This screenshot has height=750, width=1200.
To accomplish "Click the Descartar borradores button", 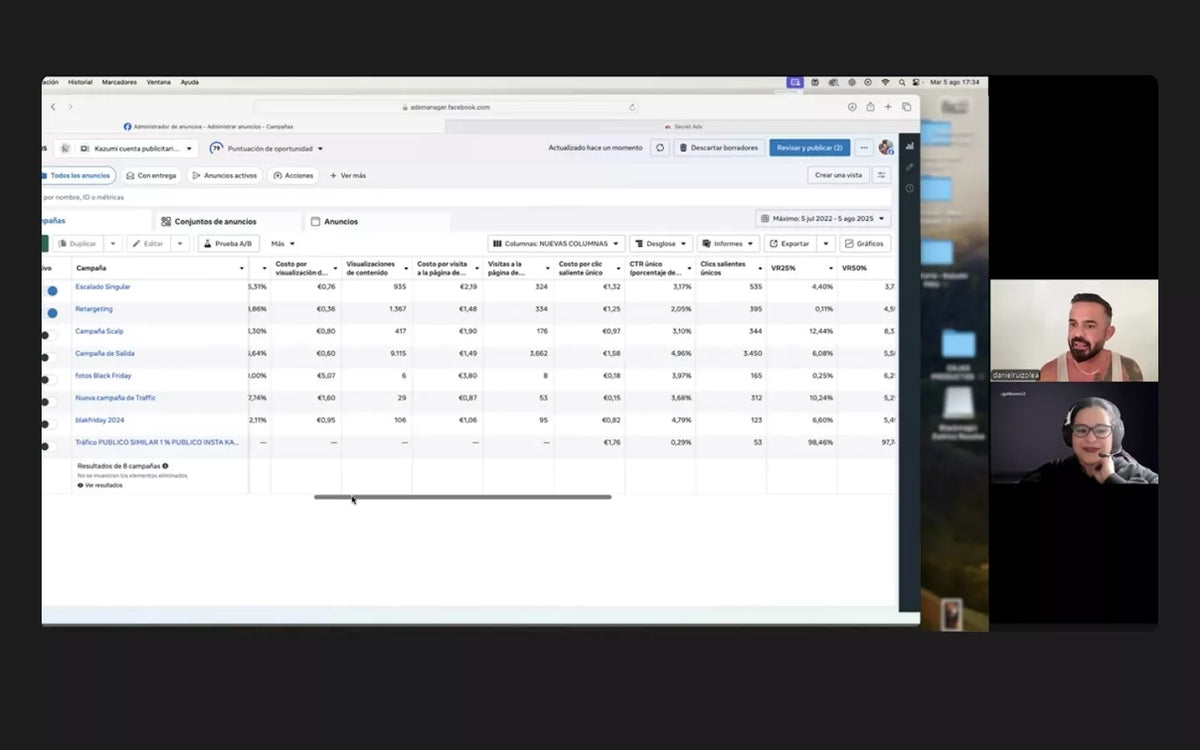I will [x=719, y=148].
